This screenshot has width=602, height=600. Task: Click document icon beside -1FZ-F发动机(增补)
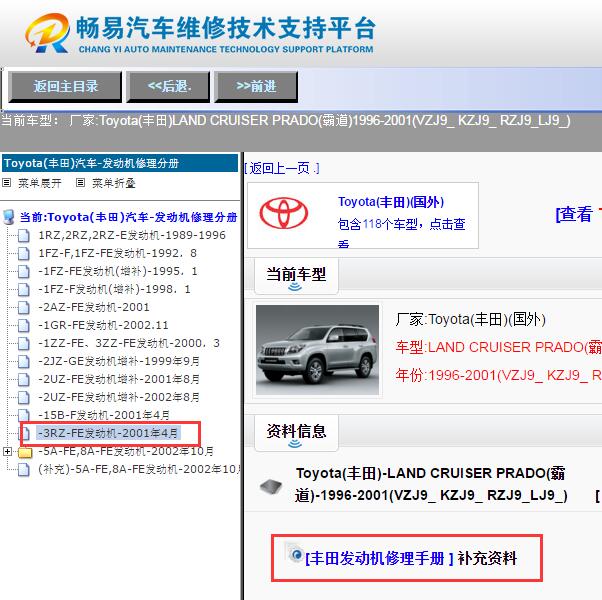point(24,289)
